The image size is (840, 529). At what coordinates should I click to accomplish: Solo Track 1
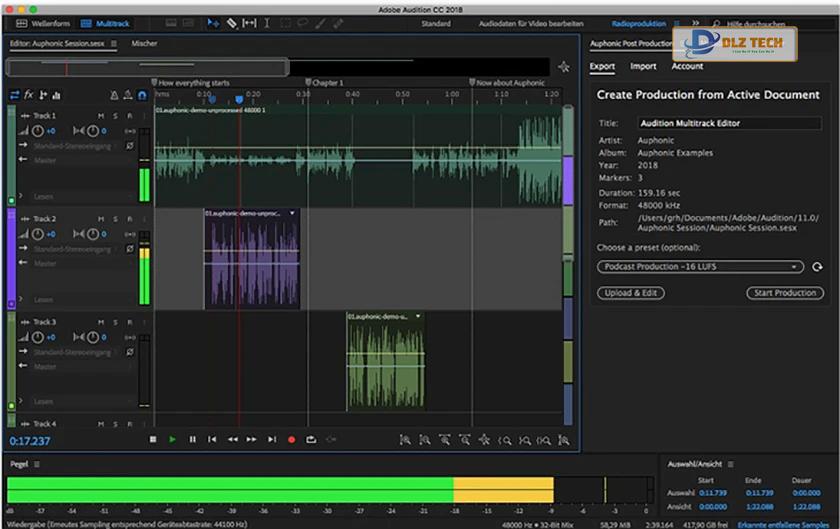coord(115,116)
